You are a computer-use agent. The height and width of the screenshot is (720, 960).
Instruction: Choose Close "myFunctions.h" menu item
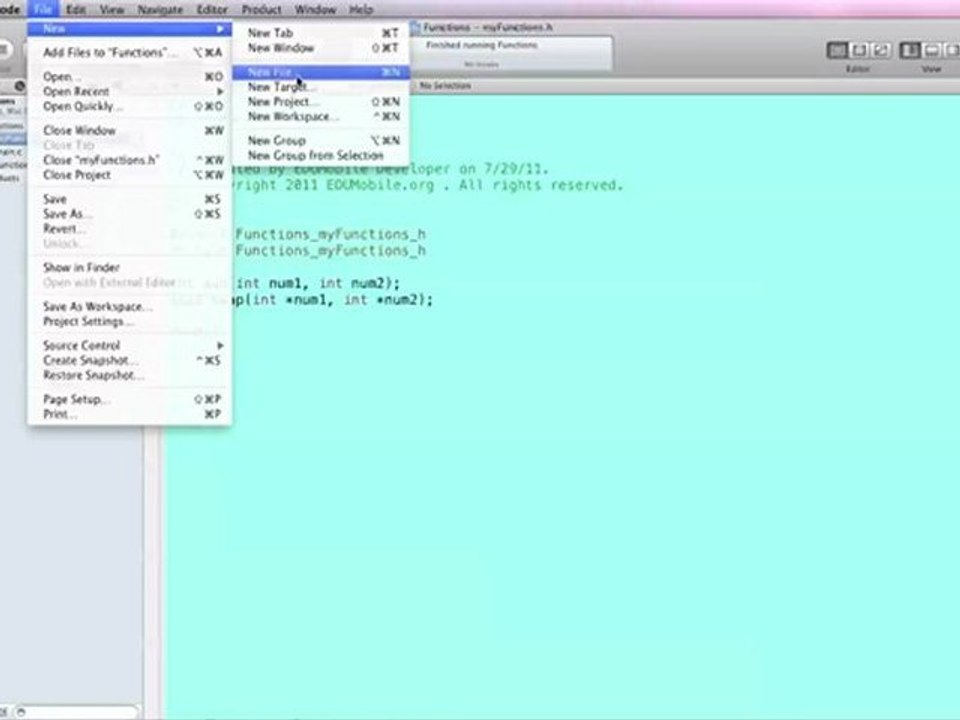[130, 160]
